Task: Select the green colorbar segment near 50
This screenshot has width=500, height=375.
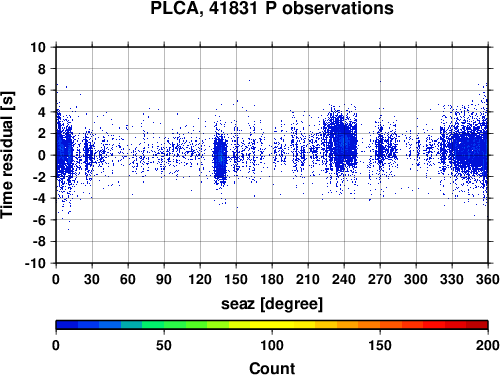Action: pyautogui.click(x=164, y=325)
